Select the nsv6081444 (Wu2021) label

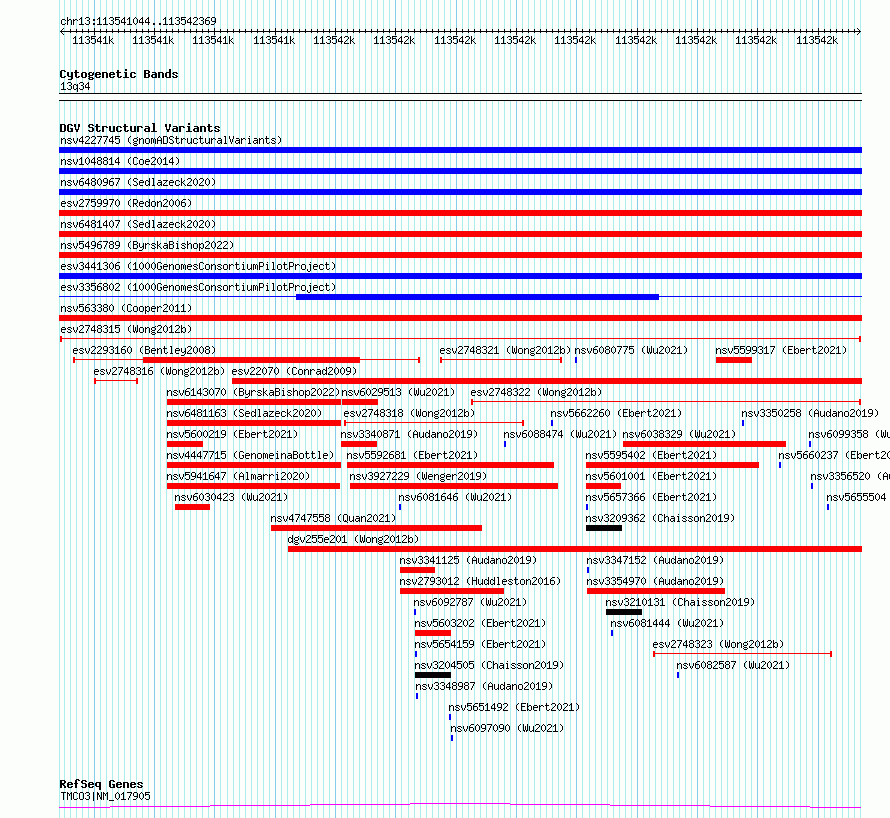coord(667,623)
